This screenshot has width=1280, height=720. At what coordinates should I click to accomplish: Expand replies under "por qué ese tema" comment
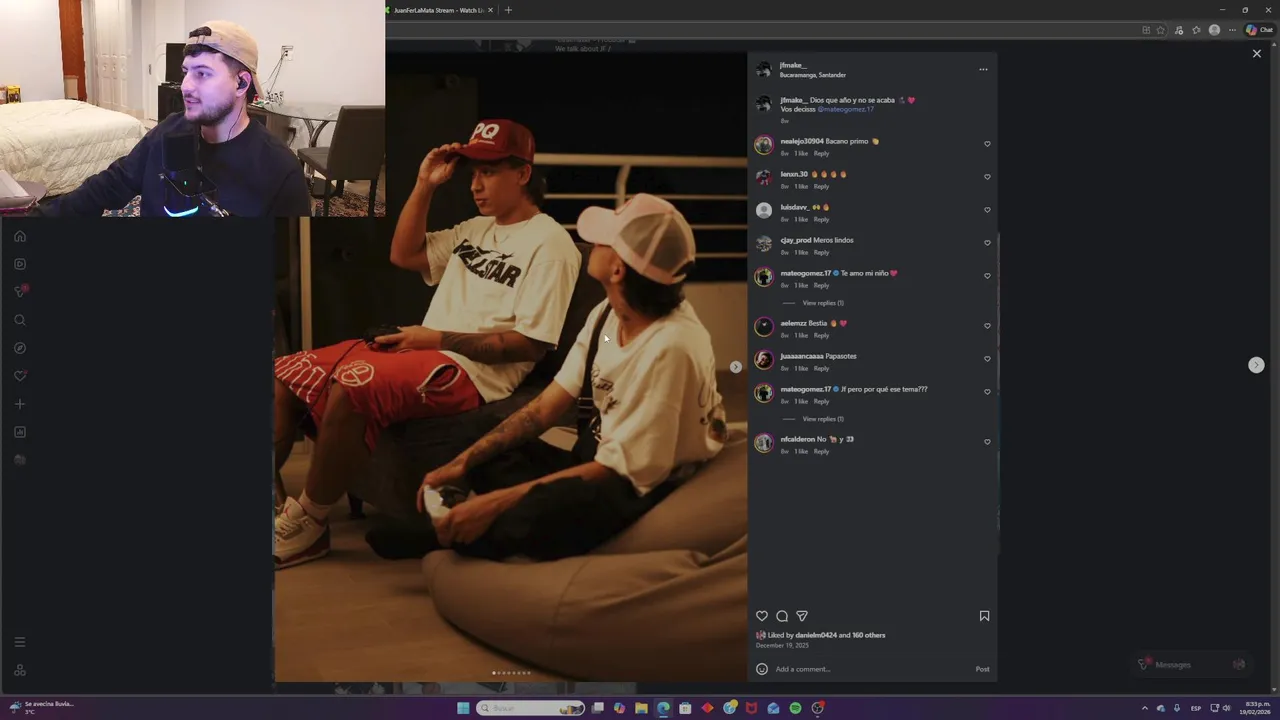(823, 419)
